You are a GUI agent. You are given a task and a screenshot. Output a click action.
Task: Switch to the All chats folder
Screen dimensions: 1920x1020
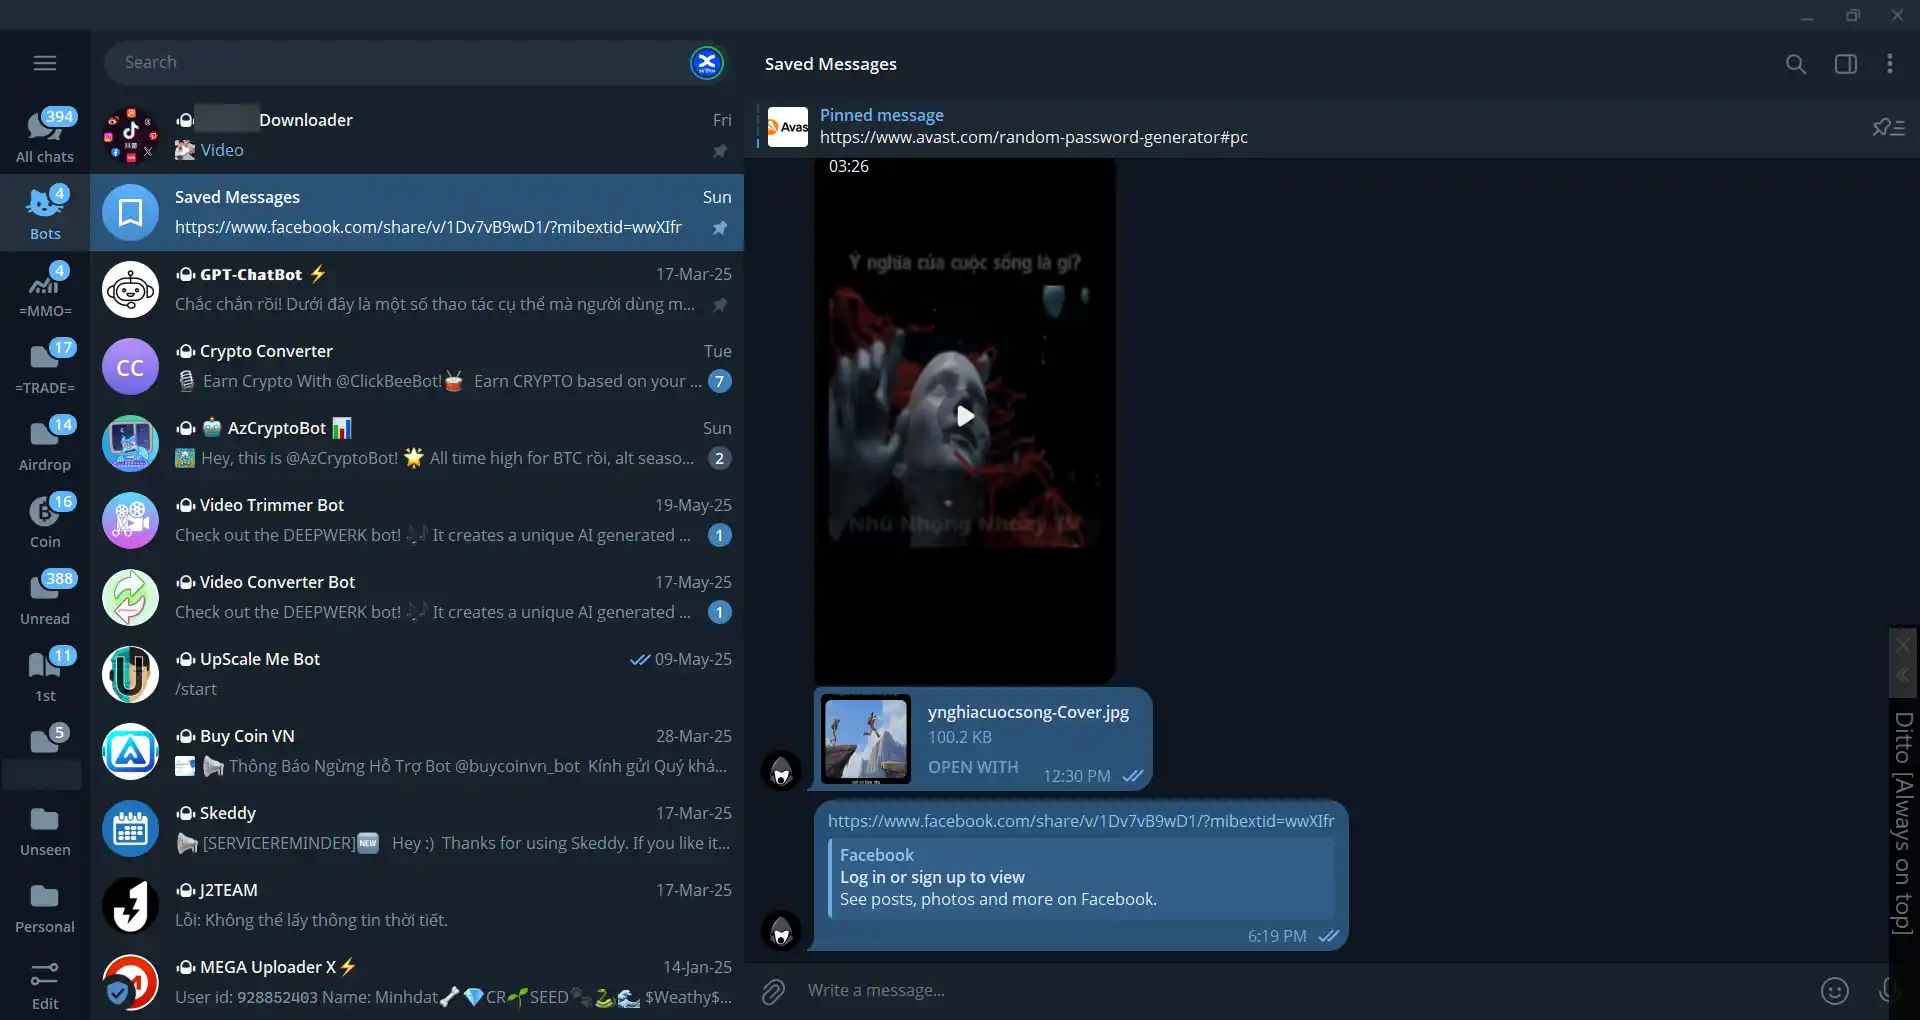pyautogui.click(x=45, y=136)
